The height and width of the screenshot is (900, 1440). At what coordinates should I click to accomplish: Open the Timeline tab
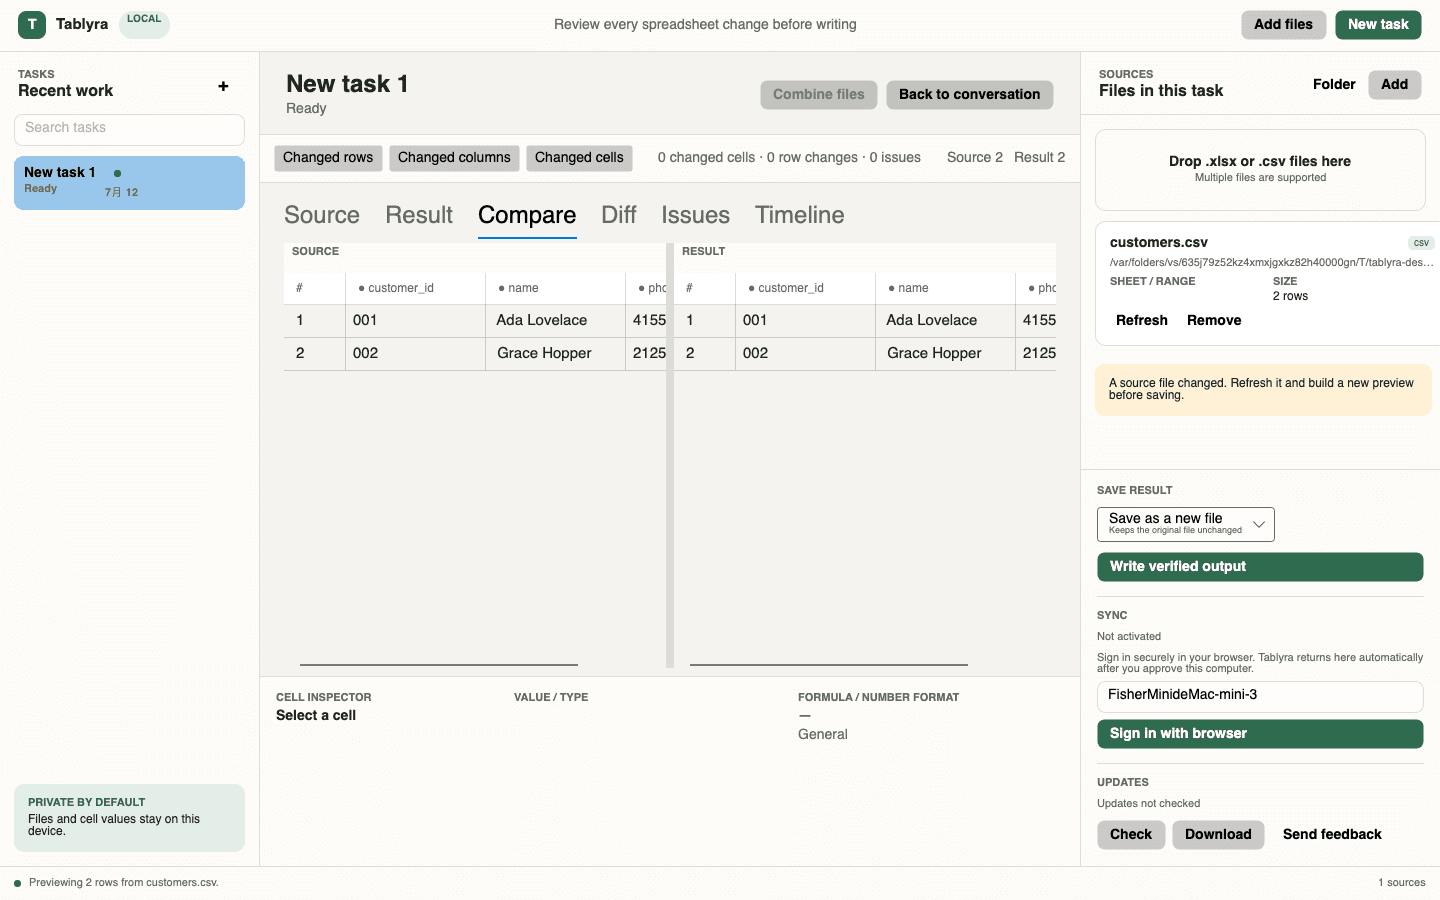pyautogui.click(x=800, y=215)
